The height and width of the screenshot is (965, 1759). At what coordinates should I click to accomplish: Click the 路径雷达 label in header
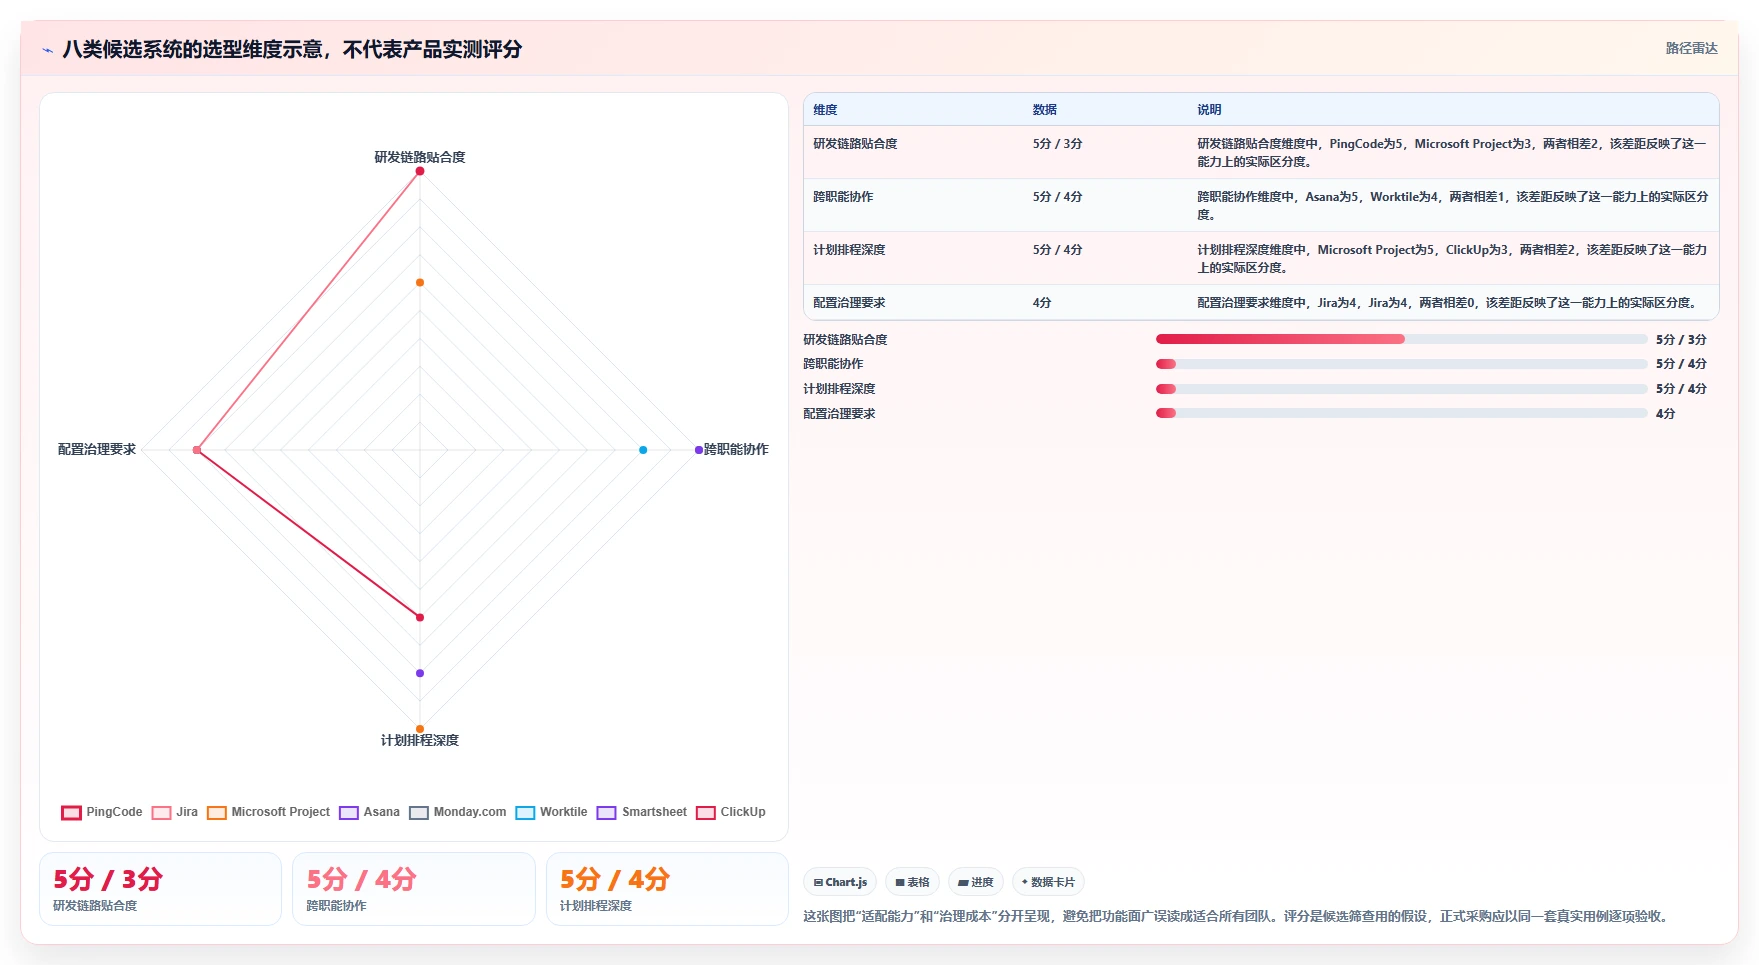1691,48
